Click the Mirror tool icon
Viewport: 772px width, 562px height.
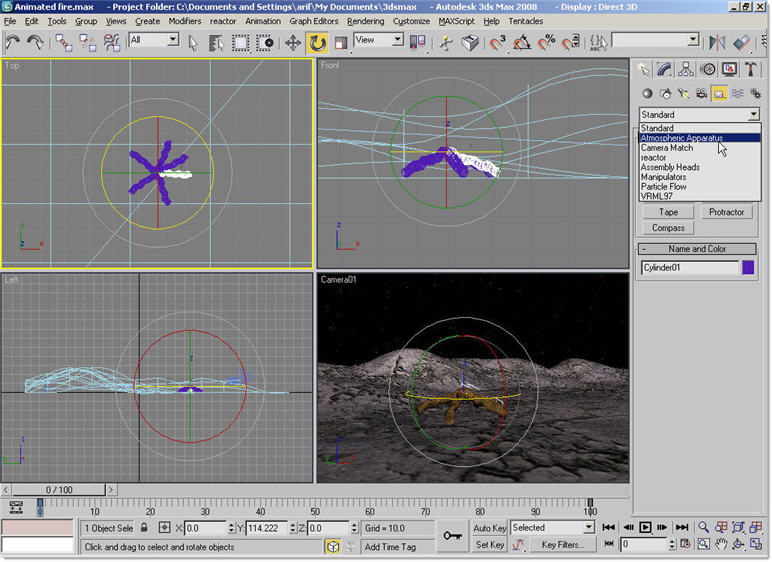click(717, 42)
